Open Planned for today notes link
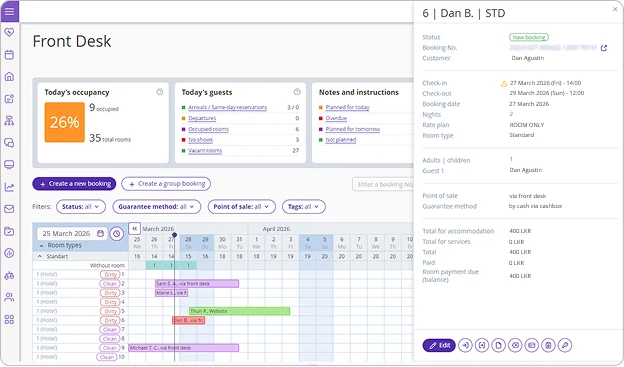624x367 pixels. pyautogui.click(x=347, y=107)
